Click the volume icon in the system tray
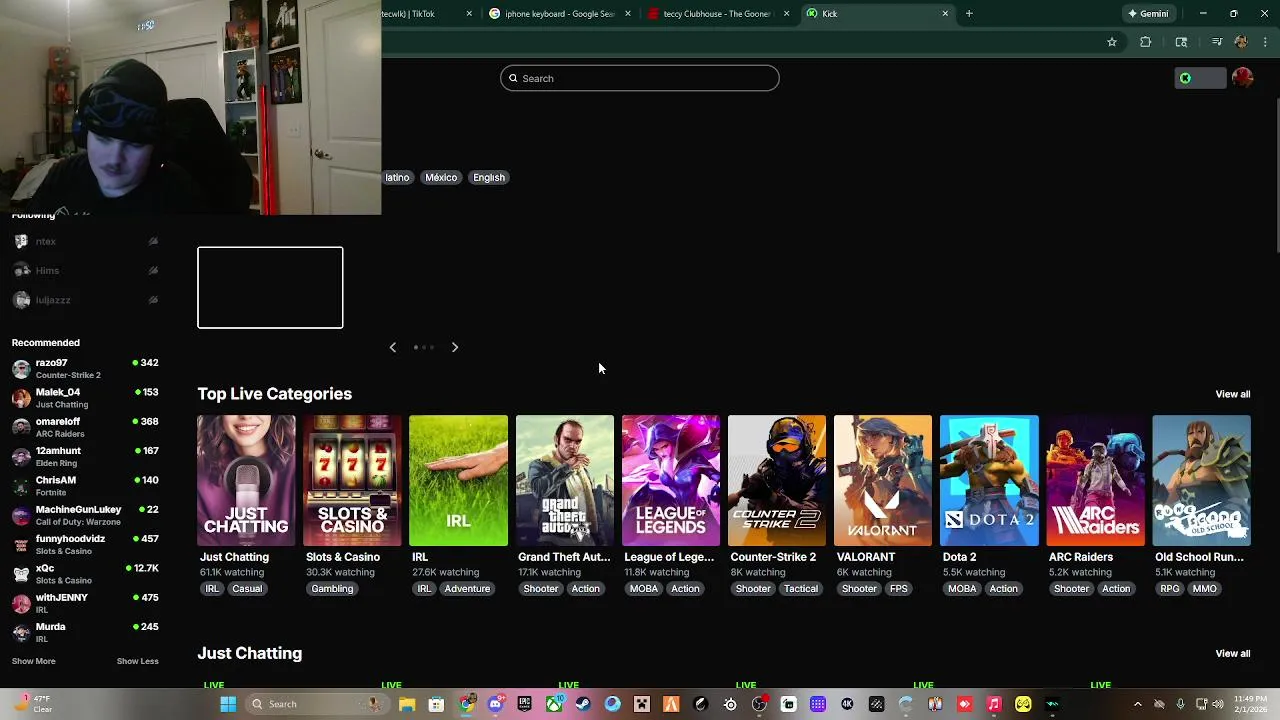Image resolution: width=1280 pixels, height=720 pixels. point(1220,704)
